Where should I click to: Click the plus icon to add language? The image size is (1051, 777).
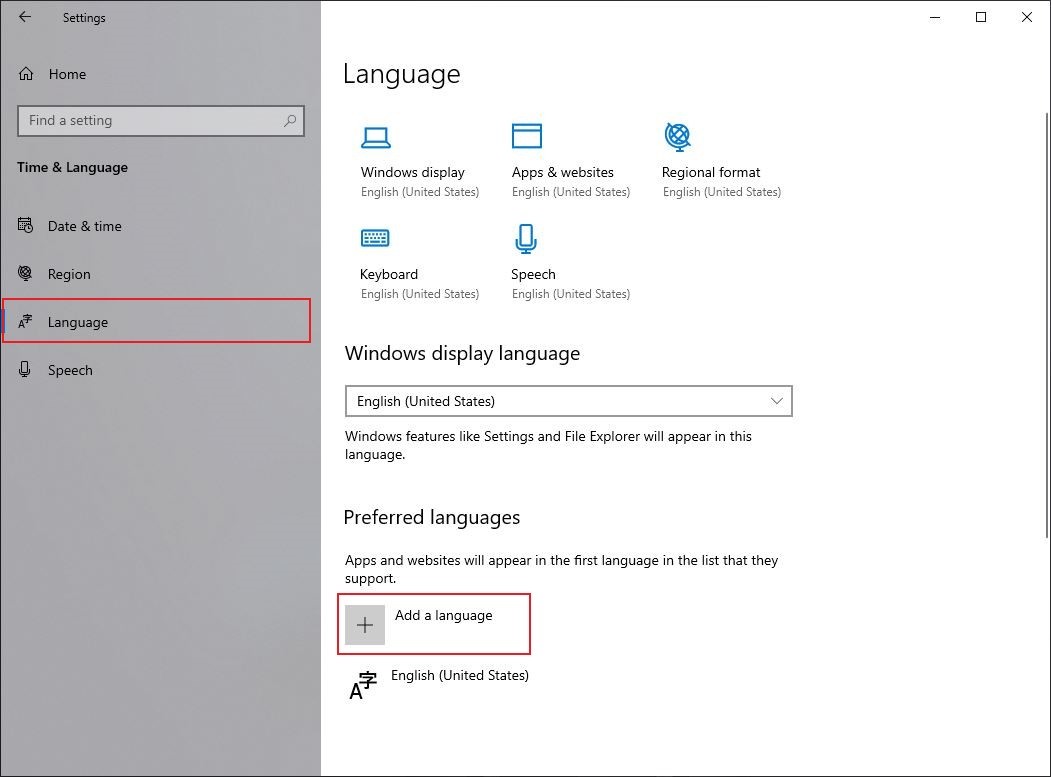coord(365,625)
